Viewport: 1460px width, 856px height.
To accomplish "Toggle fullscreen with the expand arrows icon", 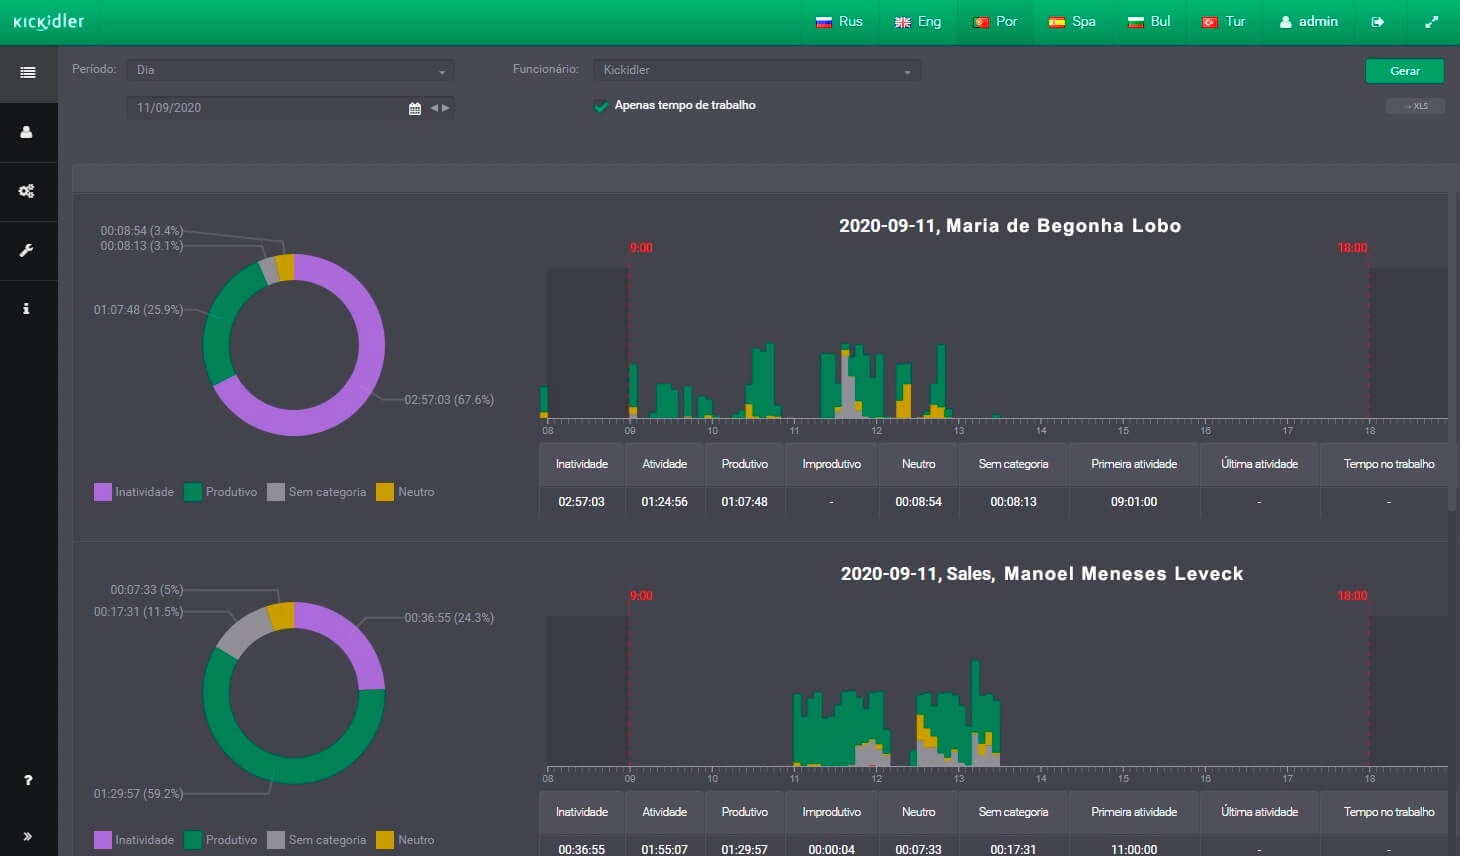I will point(1432,22).
